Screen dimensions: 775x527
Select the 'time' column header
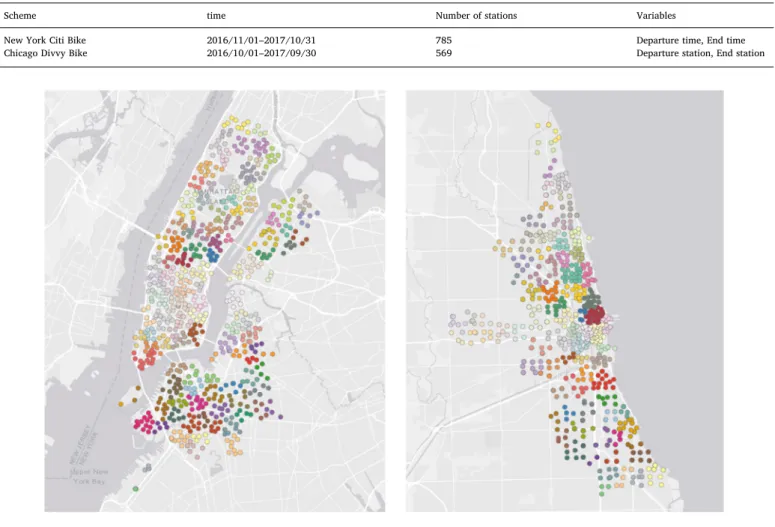(216, 16)
